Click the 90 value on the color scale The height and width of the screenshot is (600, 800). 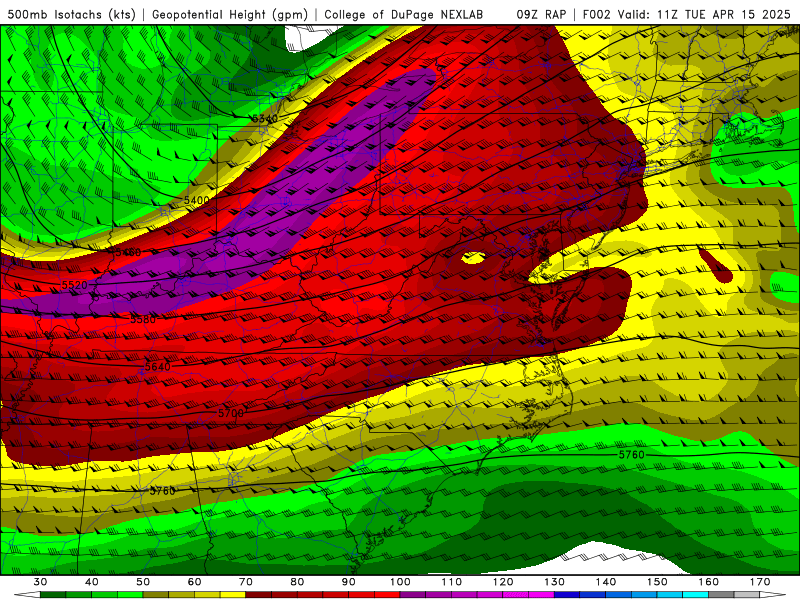349,582
